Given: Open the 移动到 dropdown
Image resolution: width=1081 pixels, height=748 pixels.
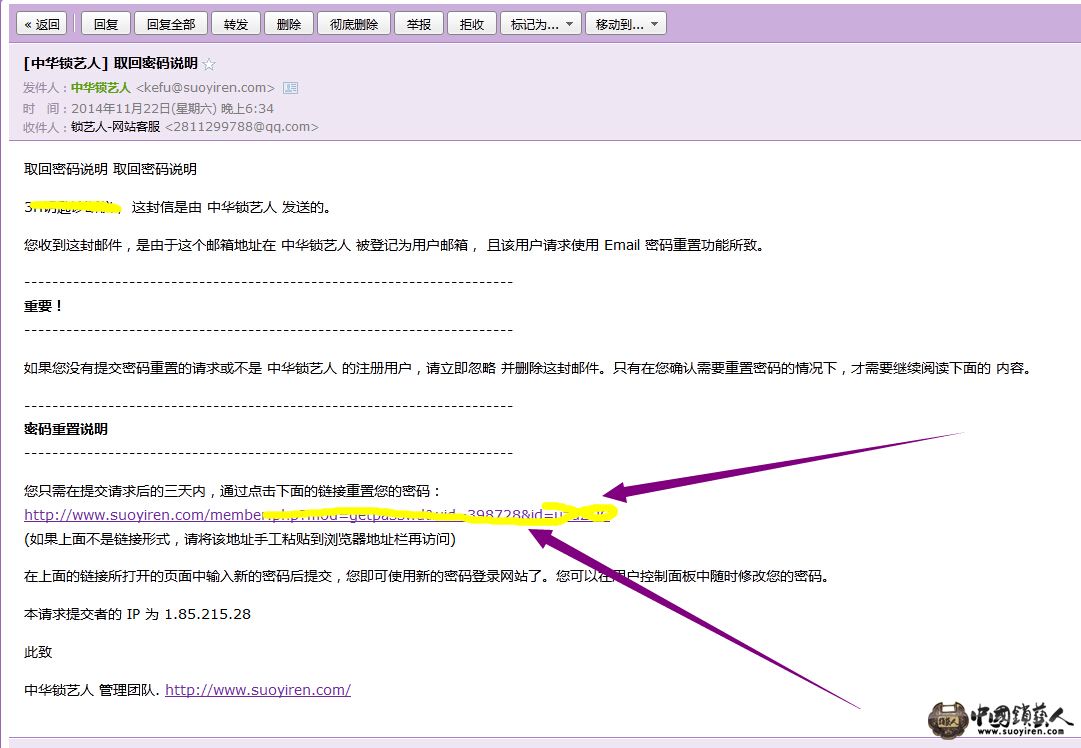Looking at the screenshot, I should [626, 24].
